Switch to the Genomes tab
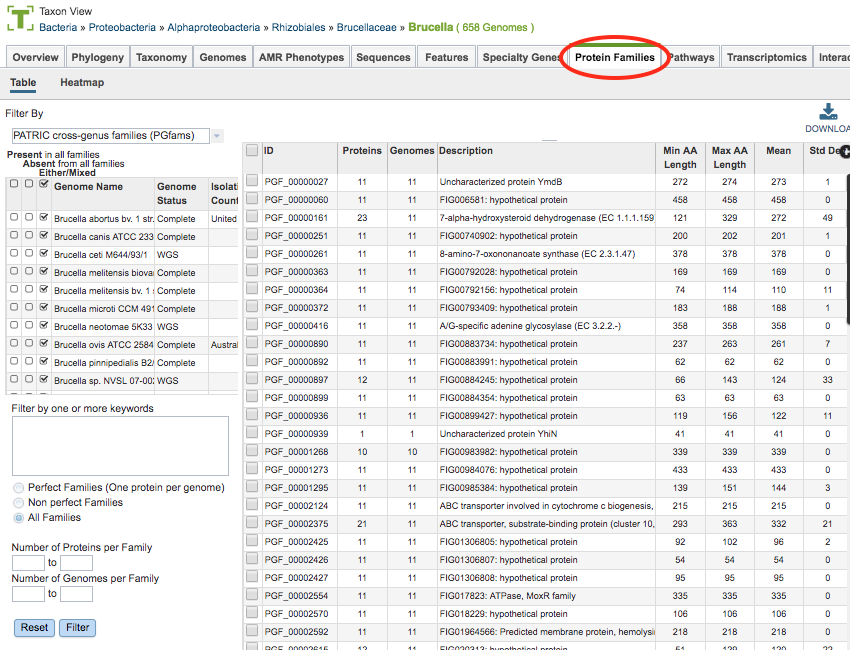Image resolution: width=850 pixels, height=650 pixels. (x=222, y=57)
